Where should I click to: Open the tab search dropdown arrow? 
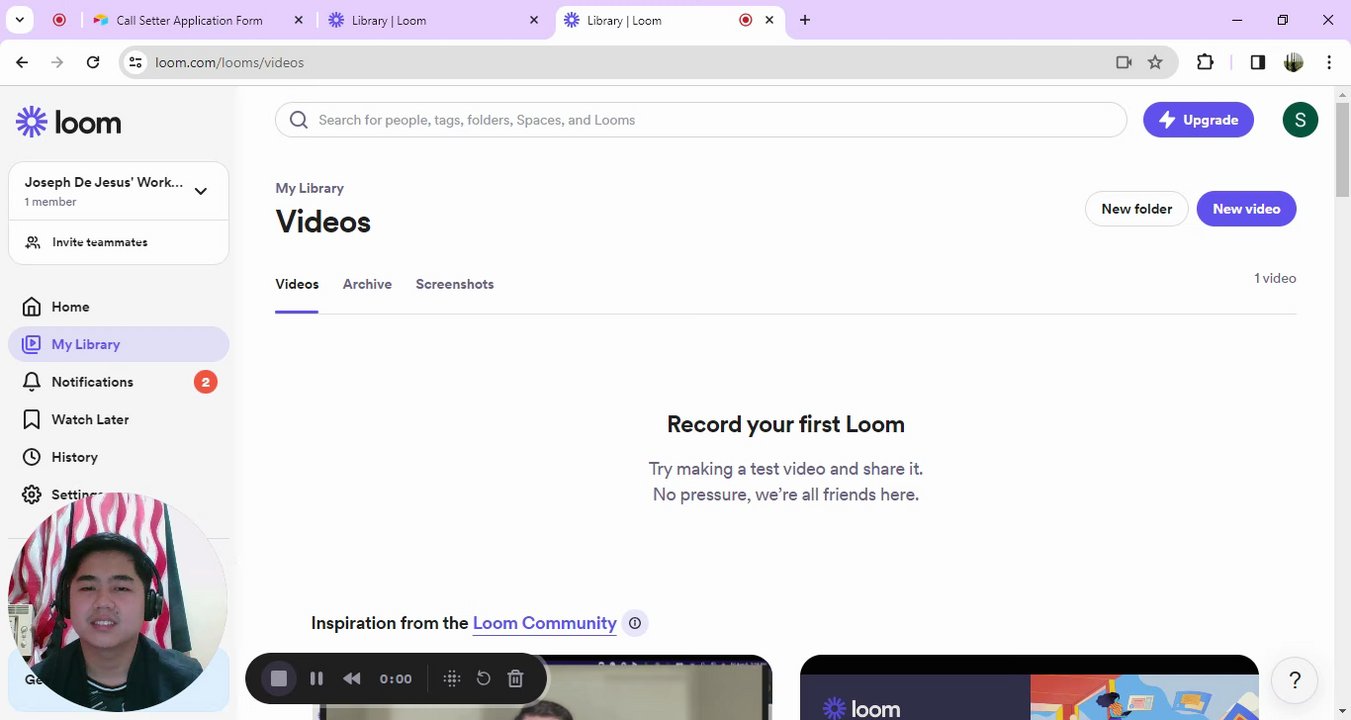[x=19, y=20]
